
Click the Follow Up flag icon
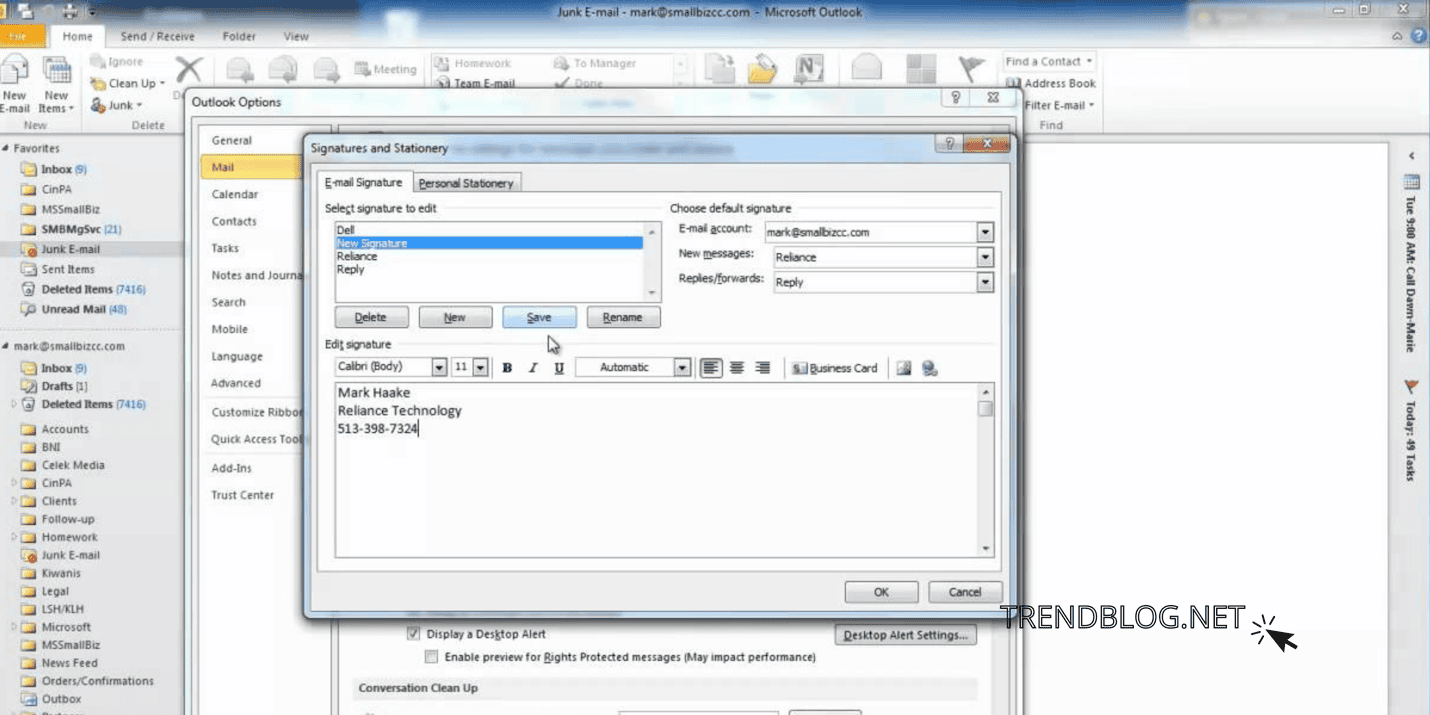(971, 68)
